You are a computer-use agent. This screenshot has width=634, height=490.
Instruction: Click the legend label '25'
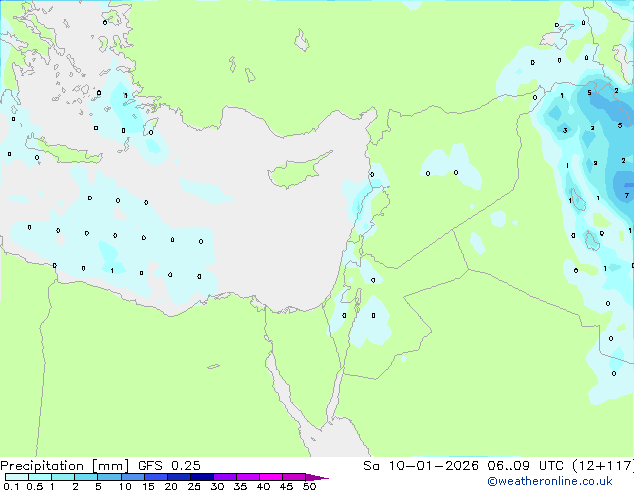[x=194, y=486]
